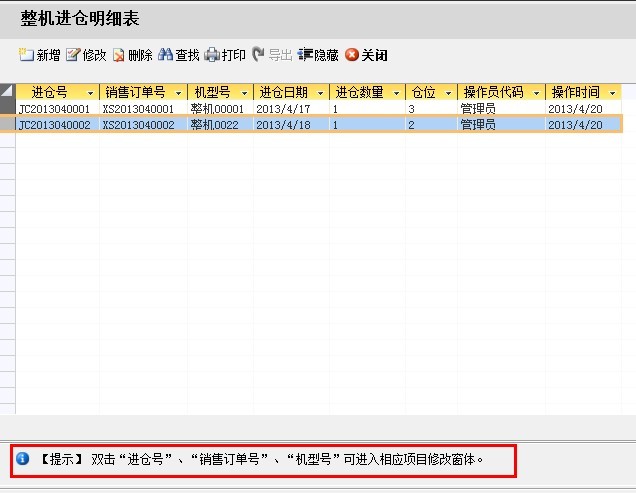
Task: Select date cell 2013/4/17
Action: click(292, 109)
